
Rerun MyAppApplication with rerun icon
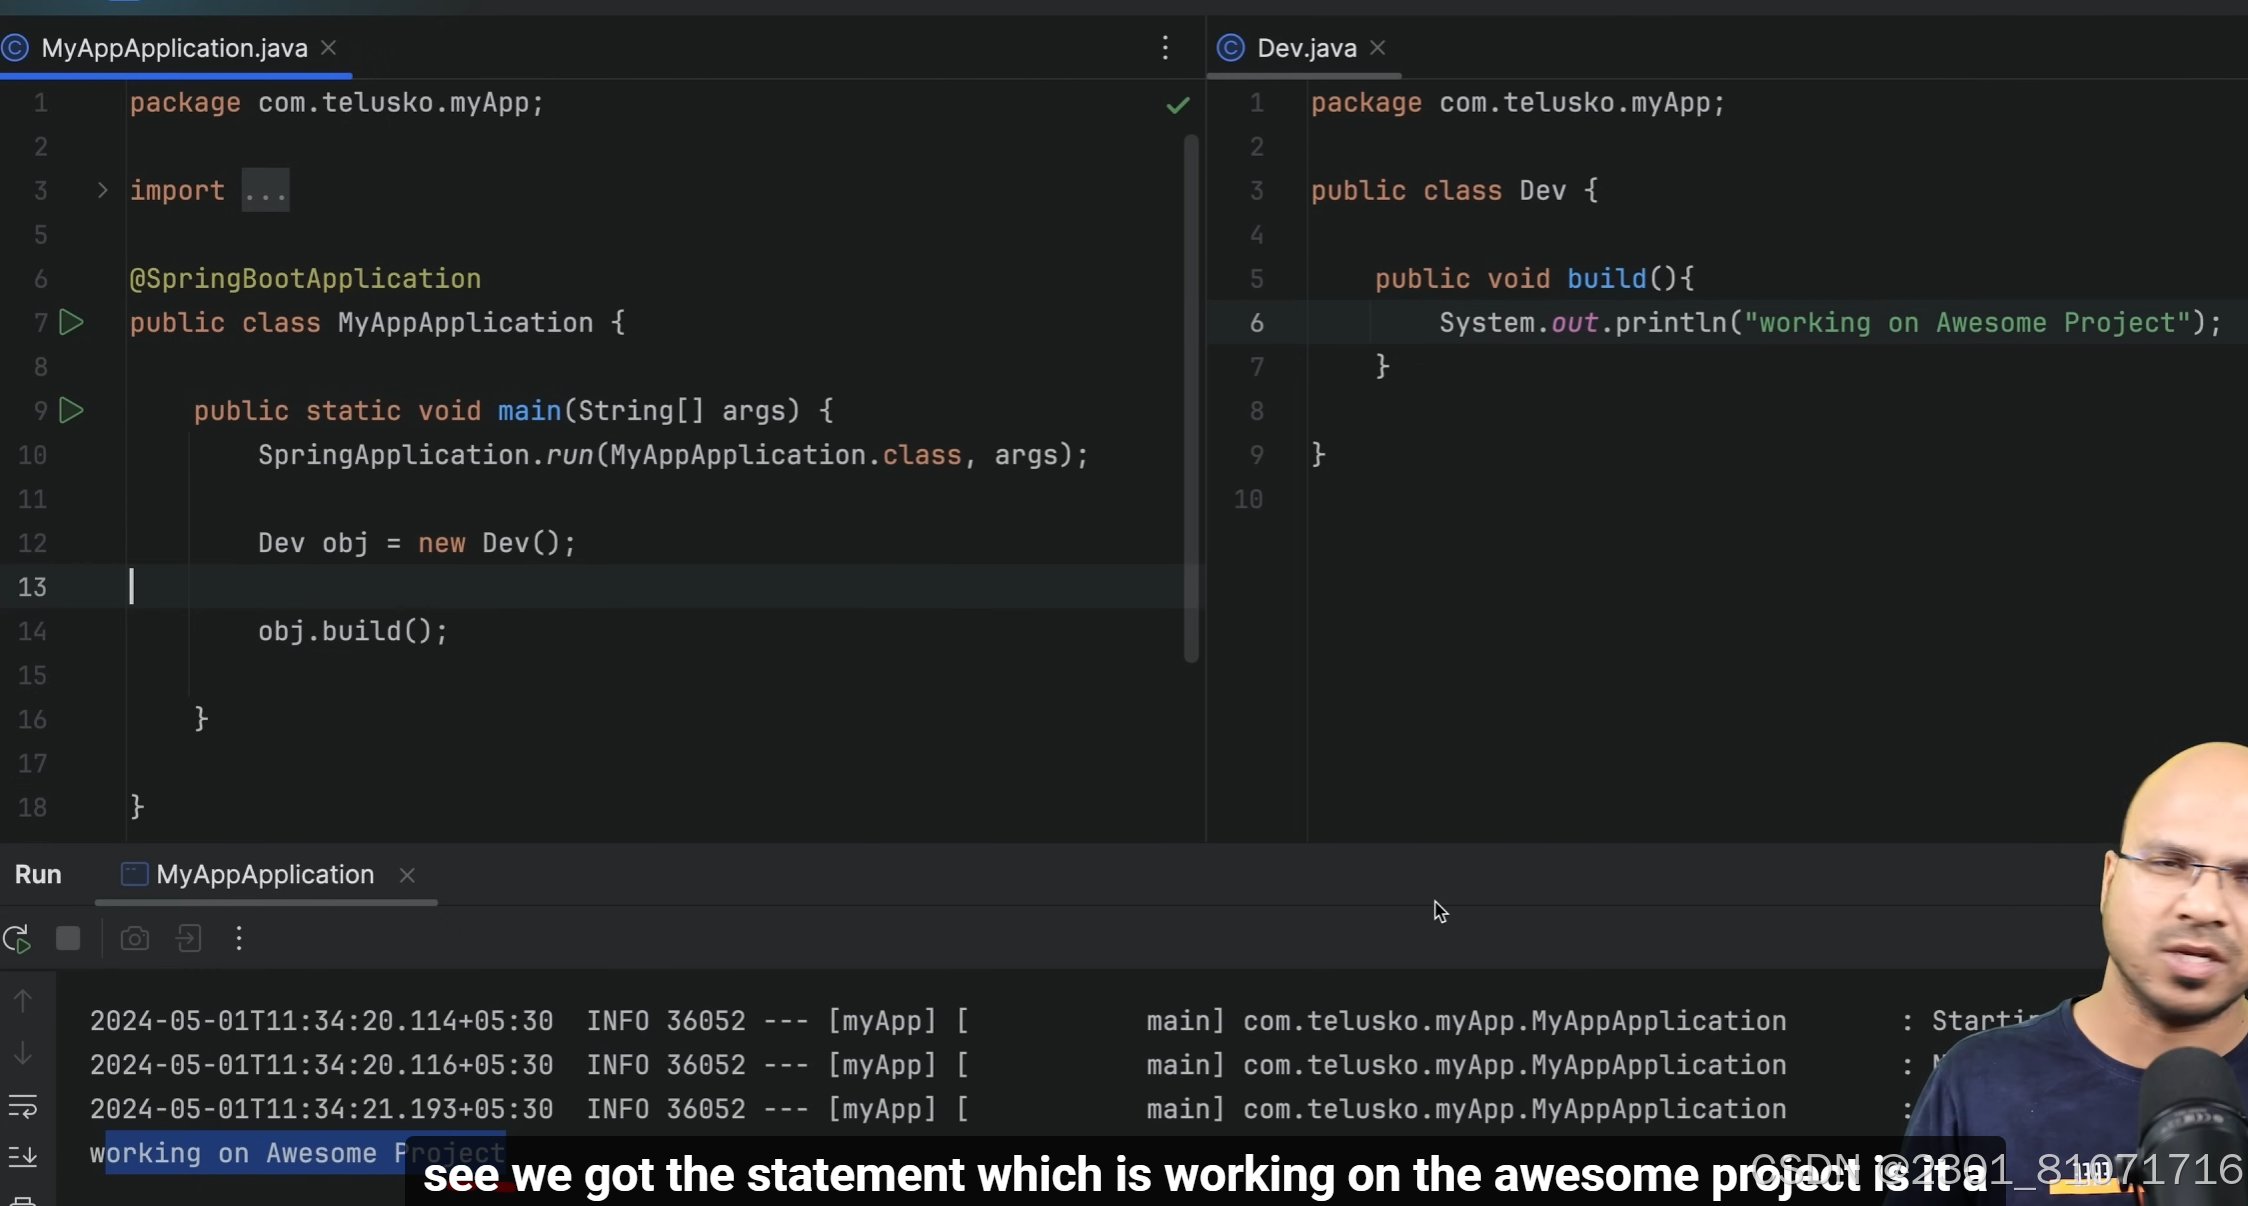click(x=17, y=939)
